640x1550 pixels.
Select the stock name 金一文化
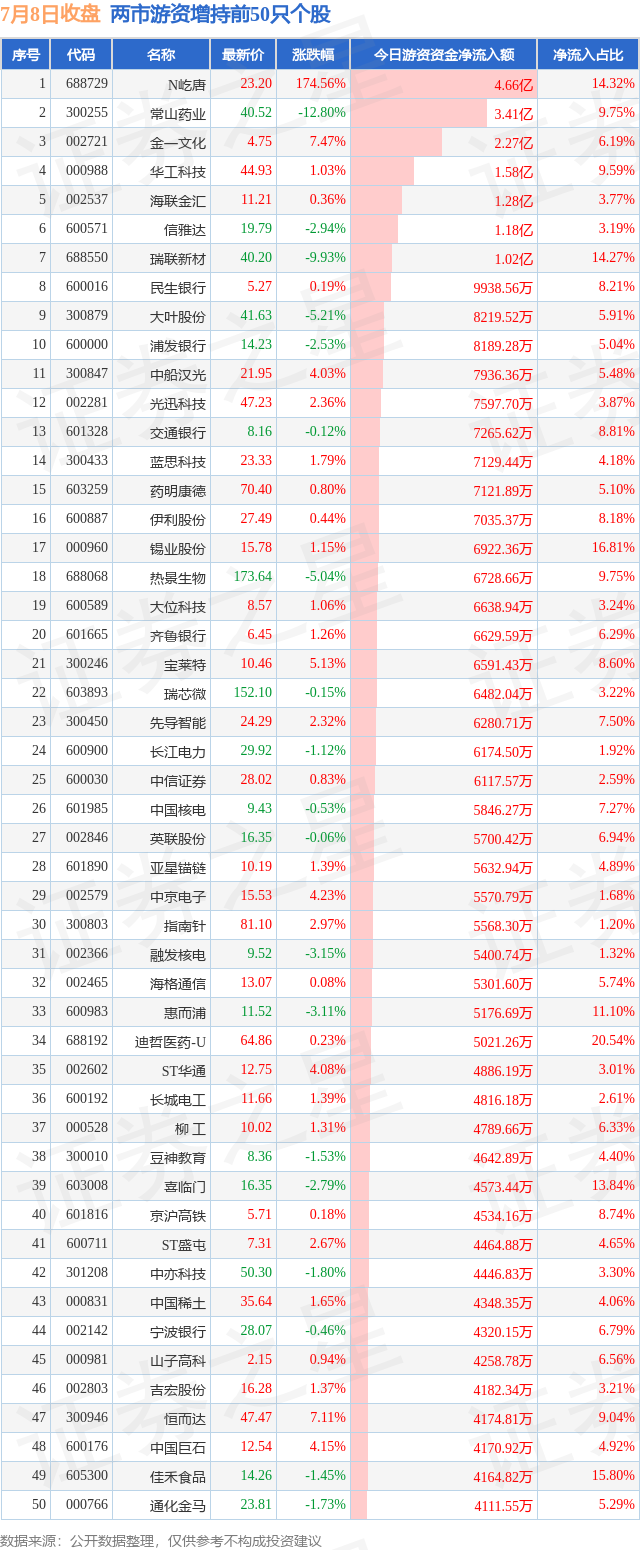(x=178, y=142)
